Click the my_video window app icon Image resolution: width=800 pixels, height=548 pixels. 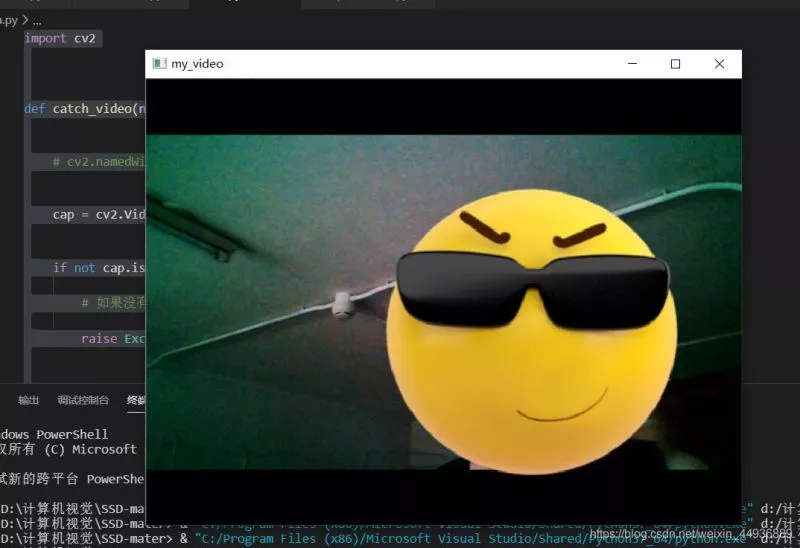click(x=159, y=64)
